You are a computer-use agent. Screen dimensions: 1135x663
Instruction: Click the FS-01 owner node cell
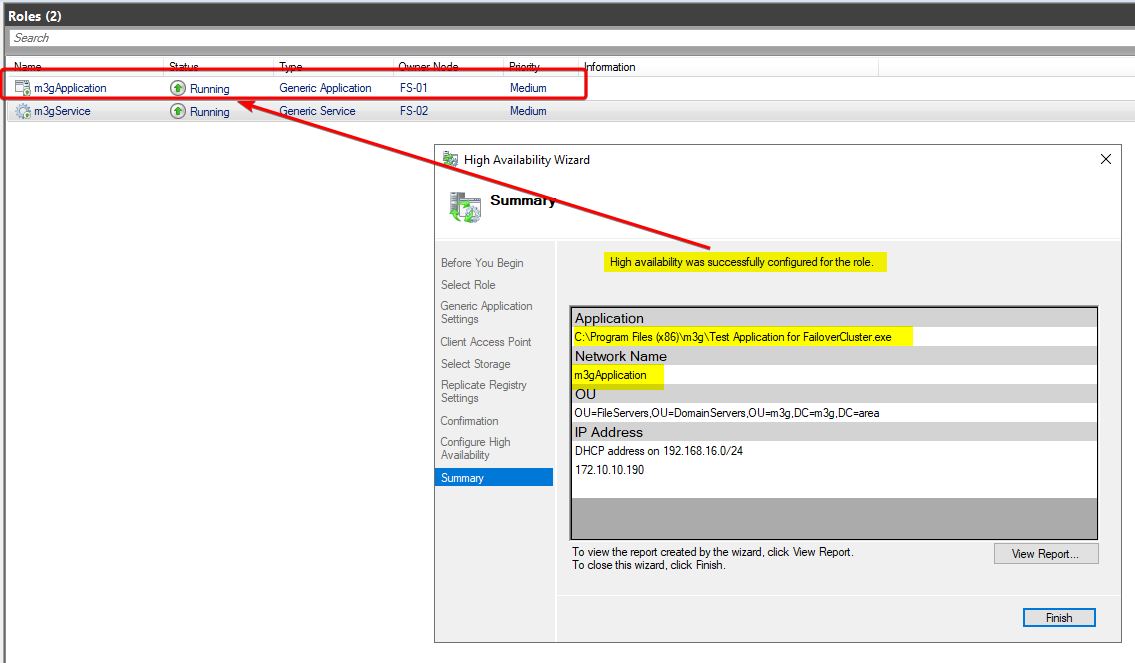tap(413, 88)
